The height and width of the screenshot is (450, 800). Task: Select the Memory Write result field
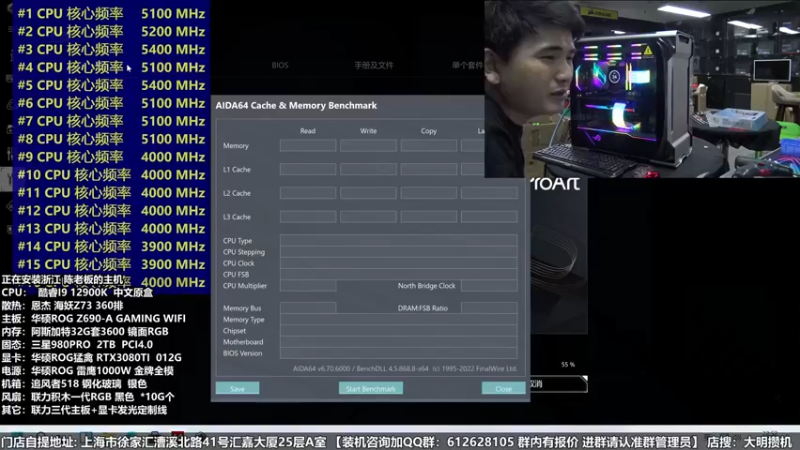(368, 146)
